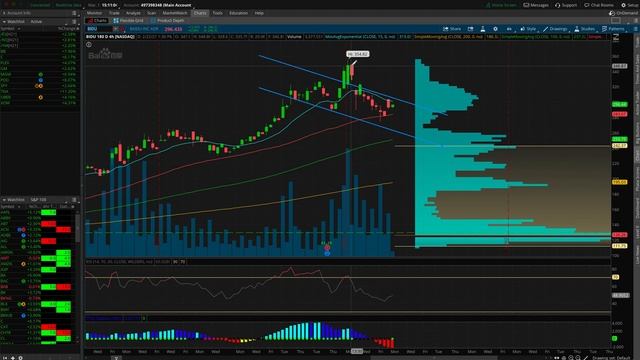Open the S&P 100 watchlist menu icon
This screenshot has width=640, height=360.
pos(74,200)
